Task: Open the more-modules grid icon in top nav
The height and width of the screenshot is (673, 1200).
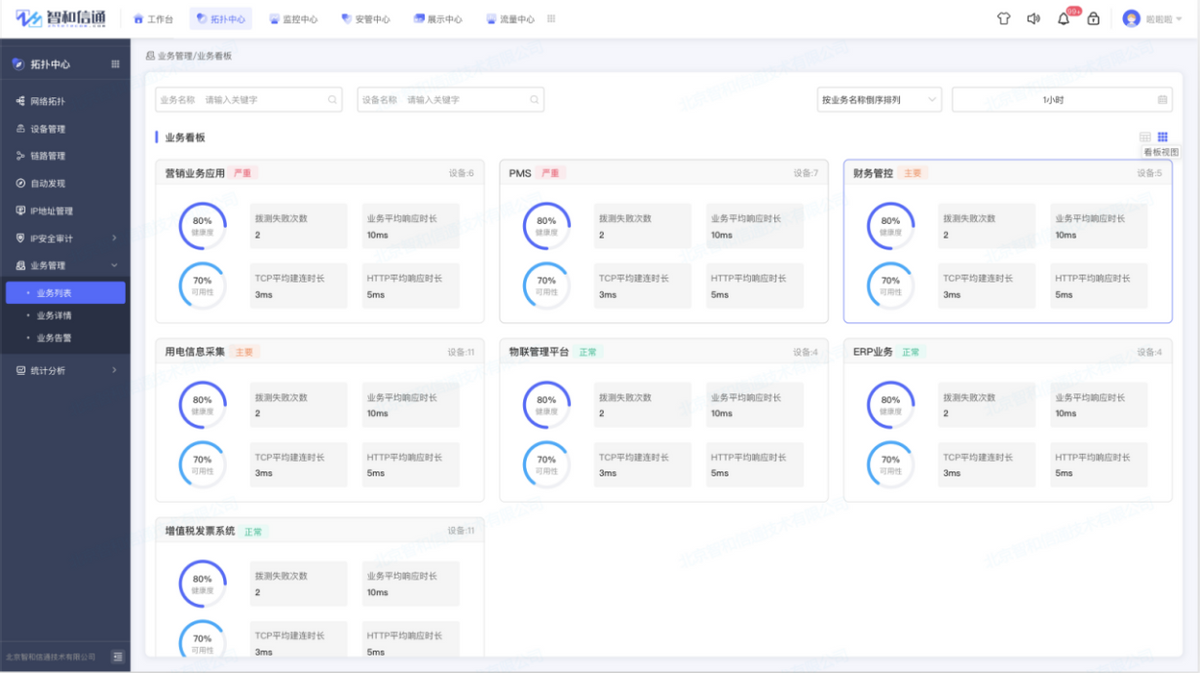Action: point(551,19)
